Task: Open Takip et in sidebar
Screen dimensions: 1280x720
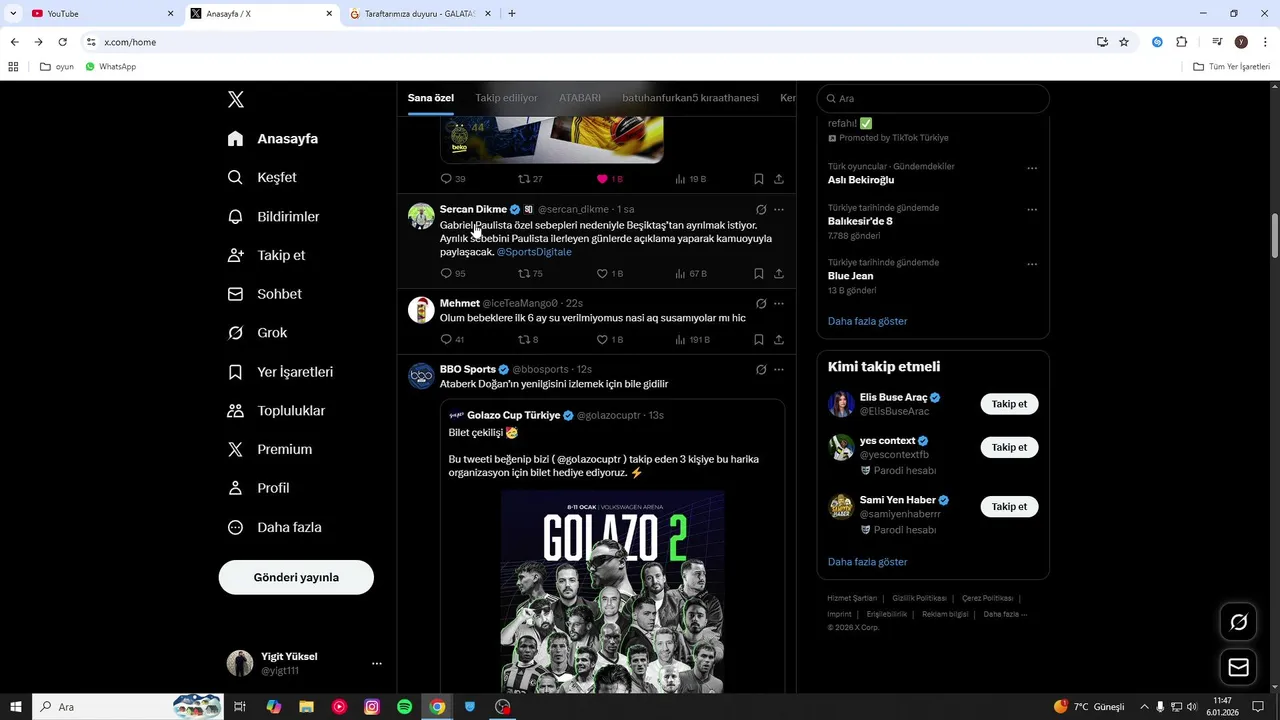Action: [267, 255]
